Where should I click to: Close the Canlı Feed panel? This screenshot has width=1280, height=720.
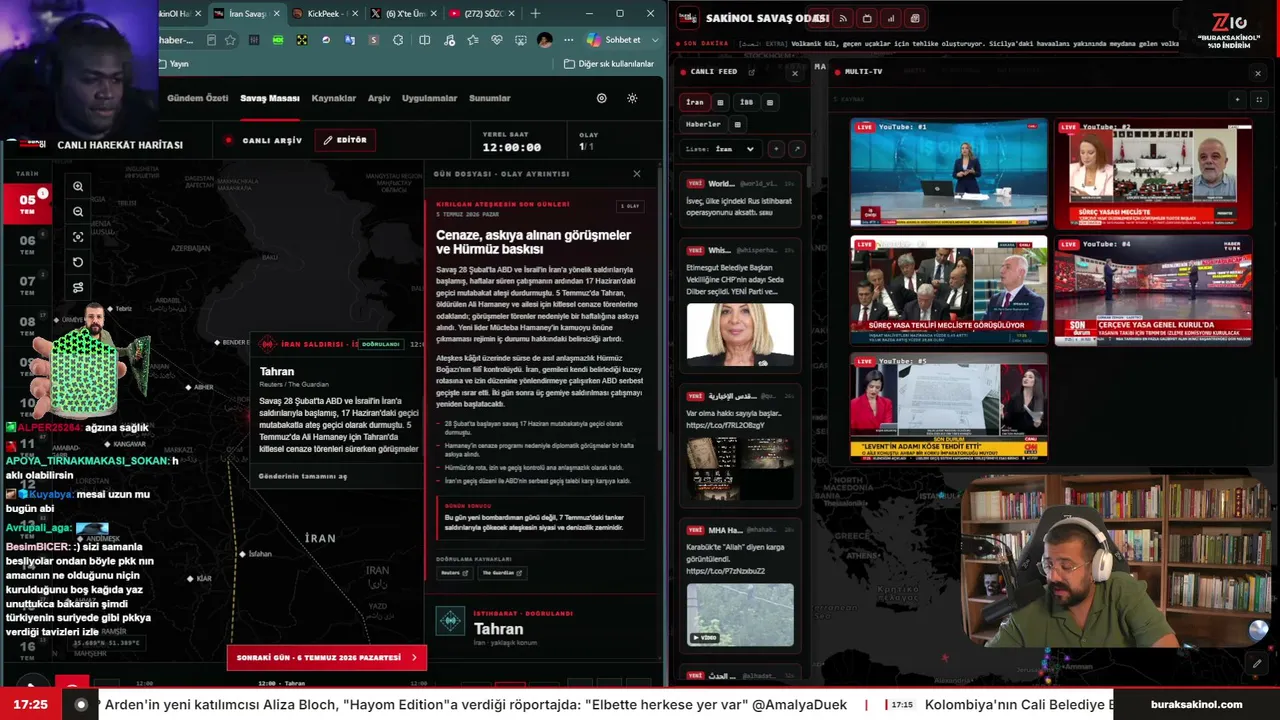[x=795, y=73]
